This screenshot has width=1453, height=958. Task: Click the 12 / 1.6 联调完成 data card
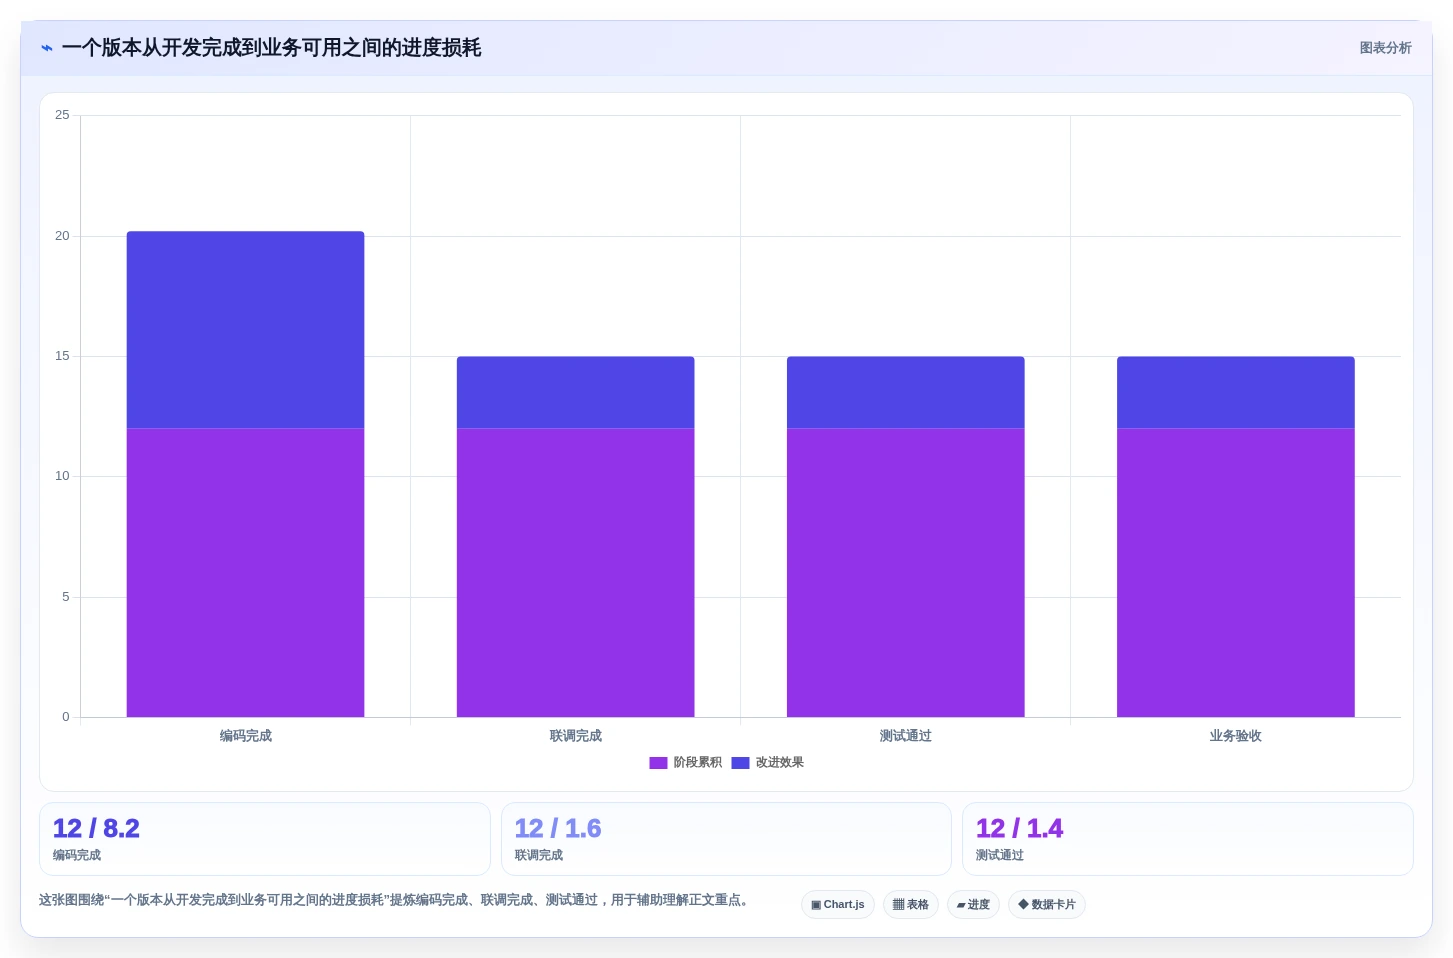pos(726,839)
